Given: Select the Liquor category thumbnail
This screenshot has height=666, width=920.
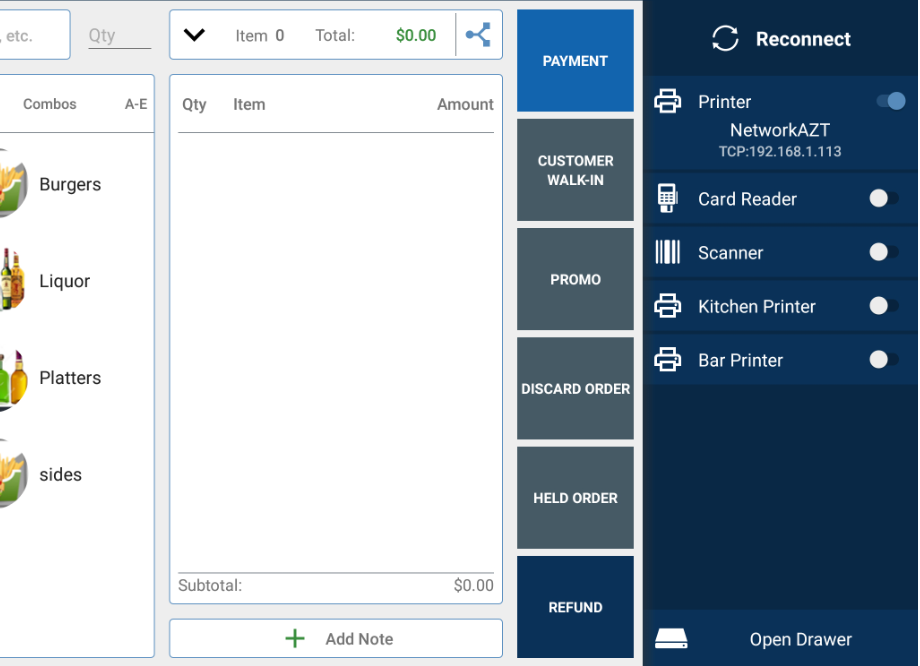Looking at the screenshot, I should (x=10, y=281).
